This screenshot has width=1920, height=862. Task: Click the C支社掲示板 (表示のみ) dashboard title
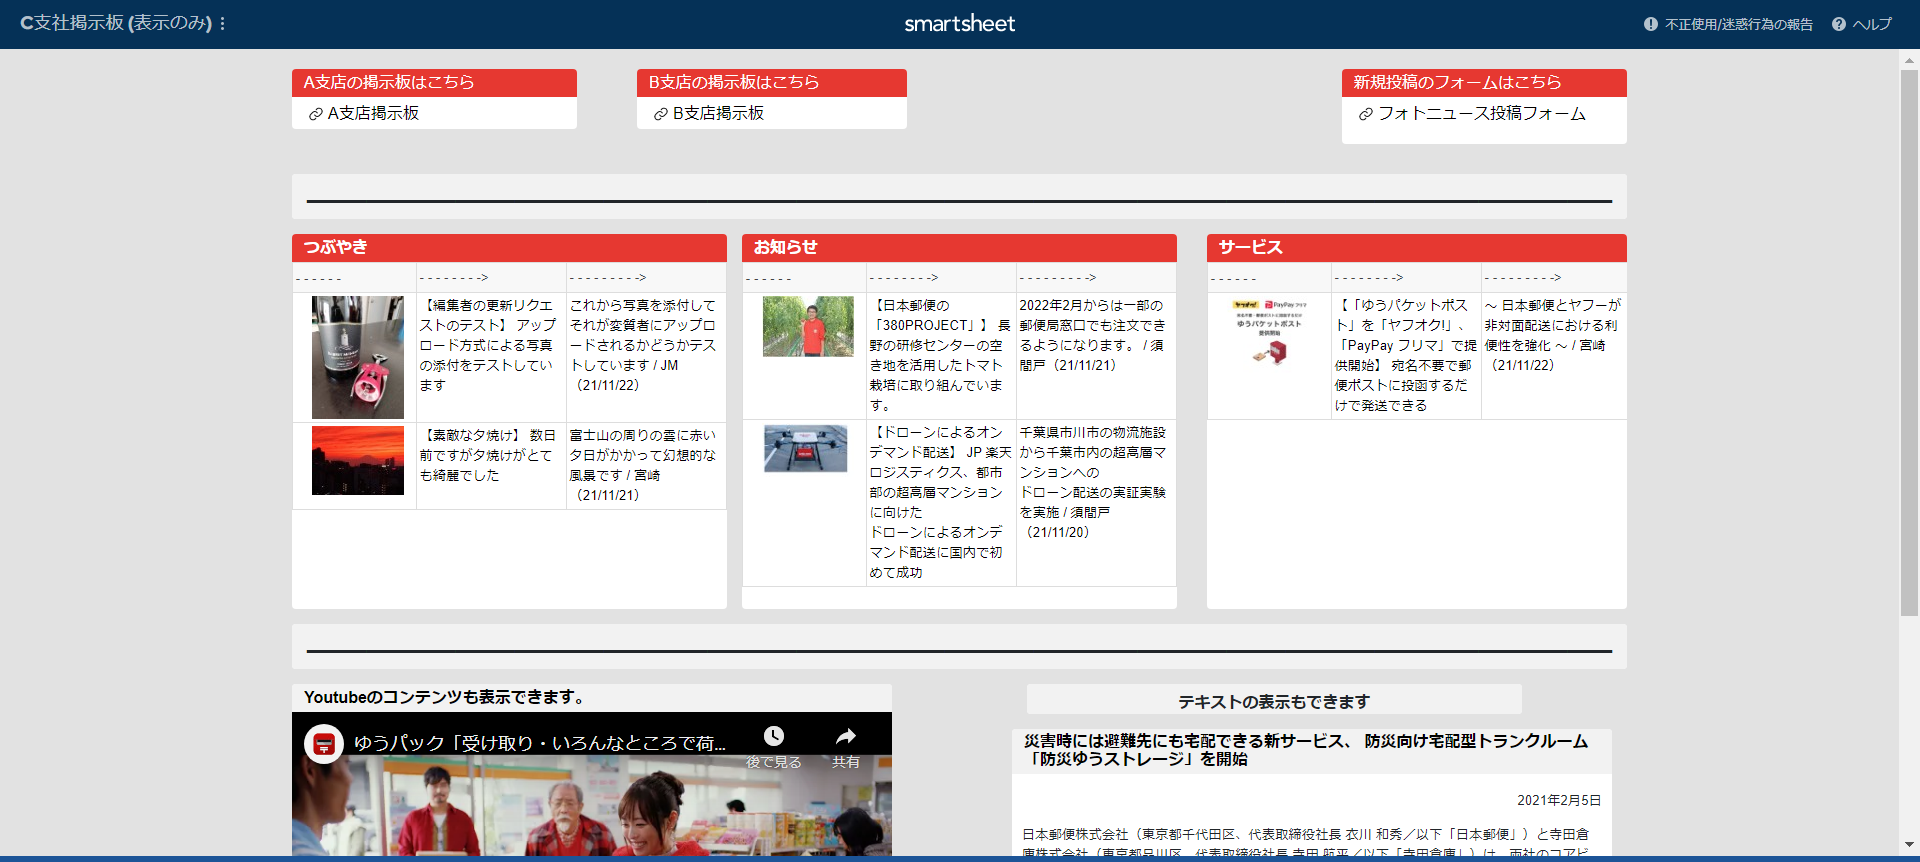pyautogui.click(x=116, y=23)
